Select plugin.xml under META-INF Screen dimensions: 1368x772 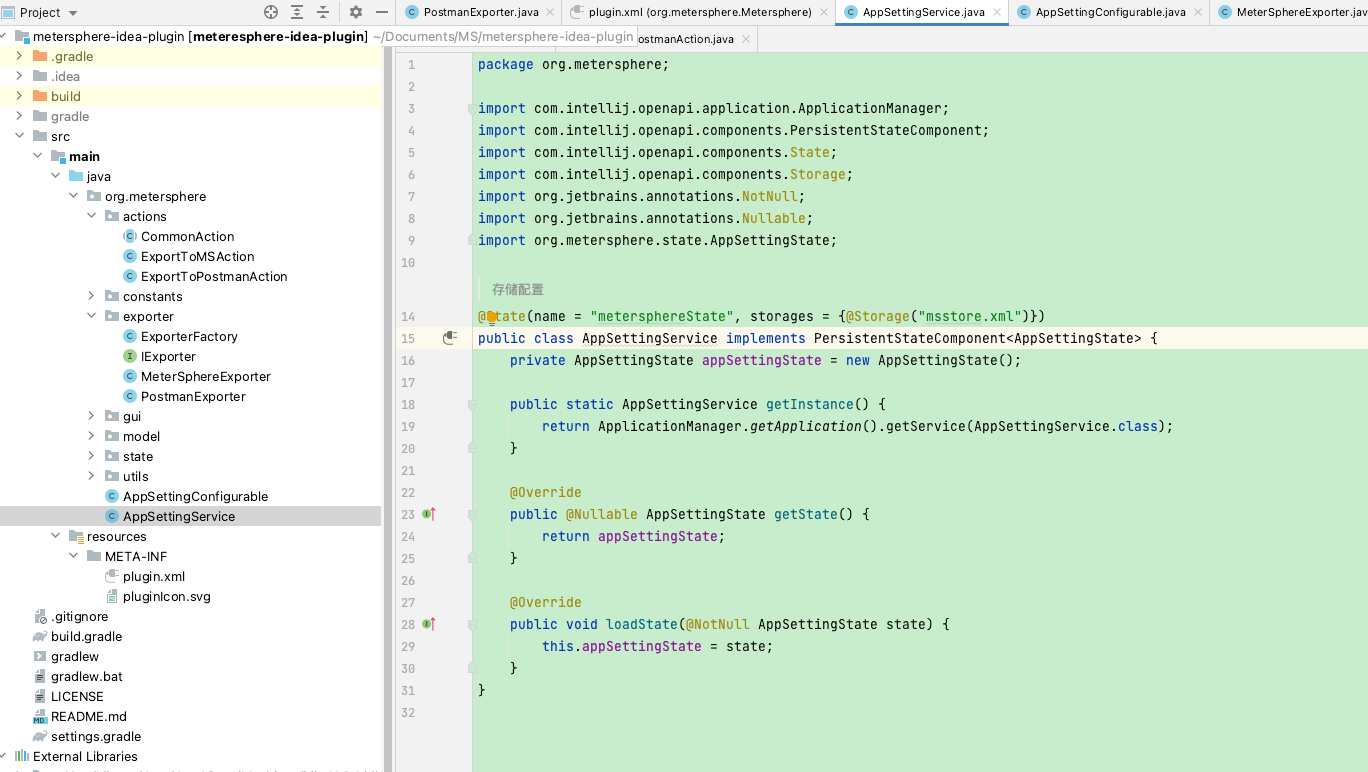[x=154, y=576]
